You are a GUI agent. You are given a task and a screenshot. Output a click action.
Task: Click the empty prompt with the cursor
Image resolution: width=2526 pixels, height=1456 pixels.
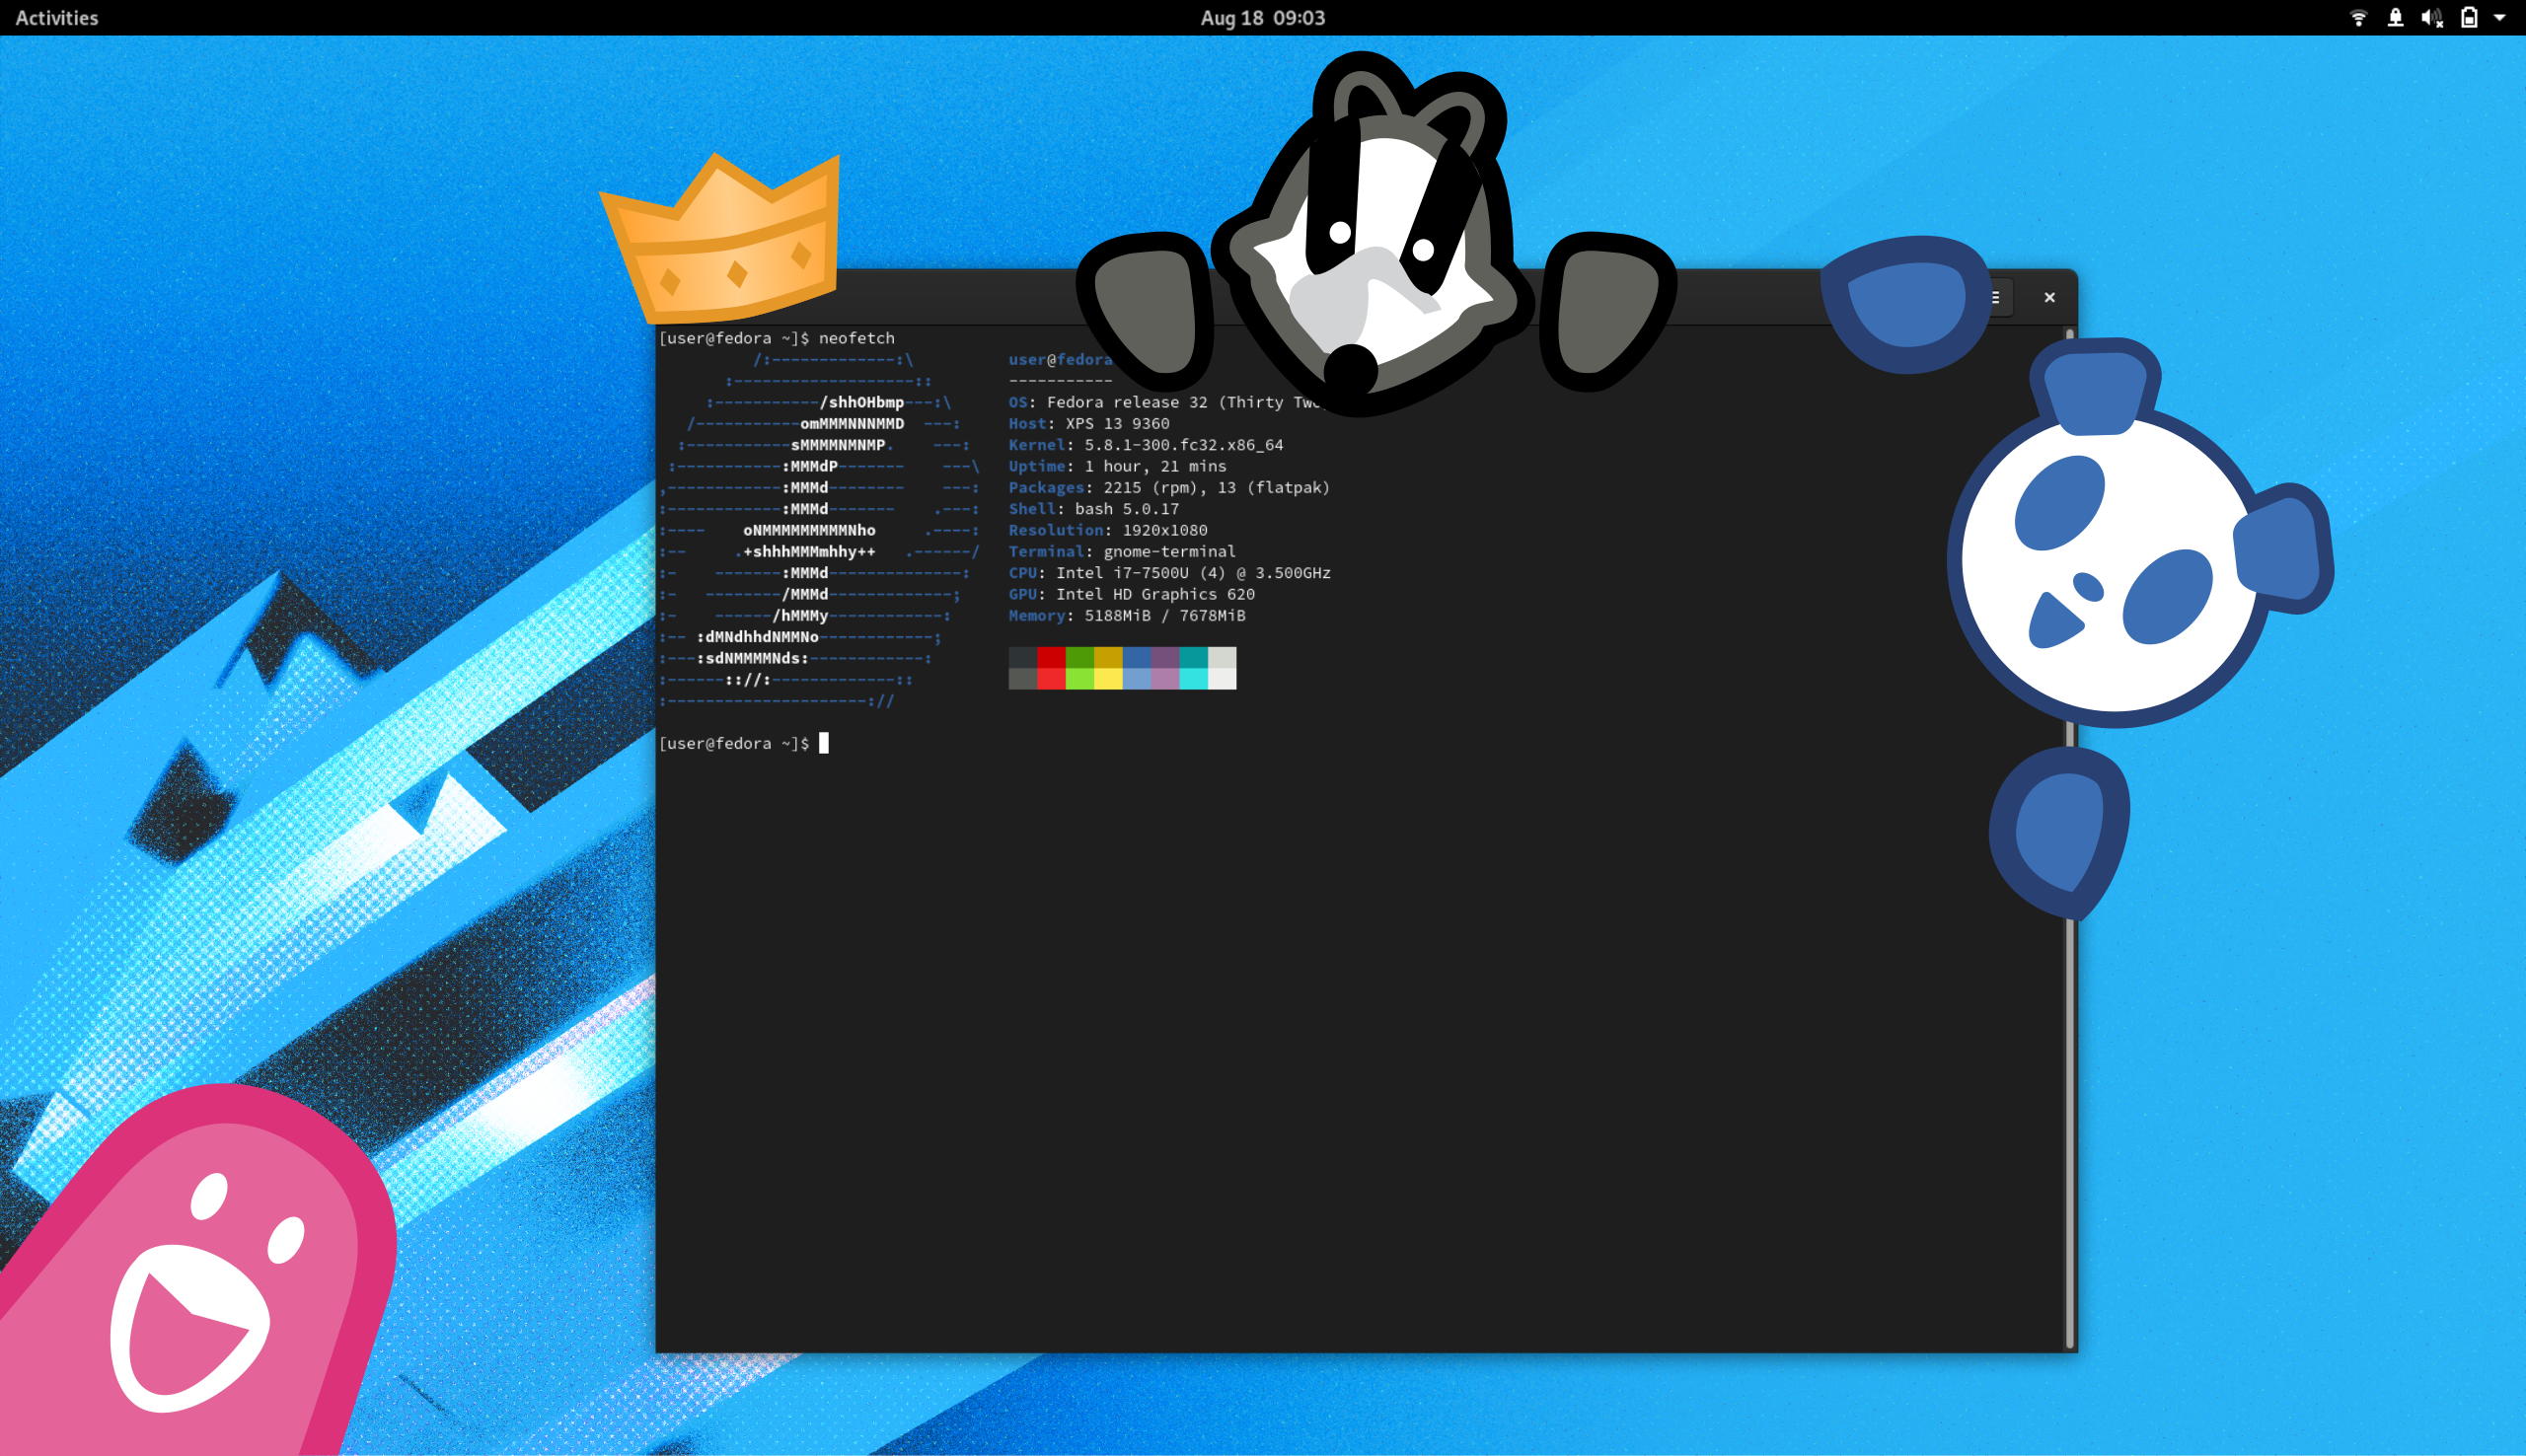[744, 743]
